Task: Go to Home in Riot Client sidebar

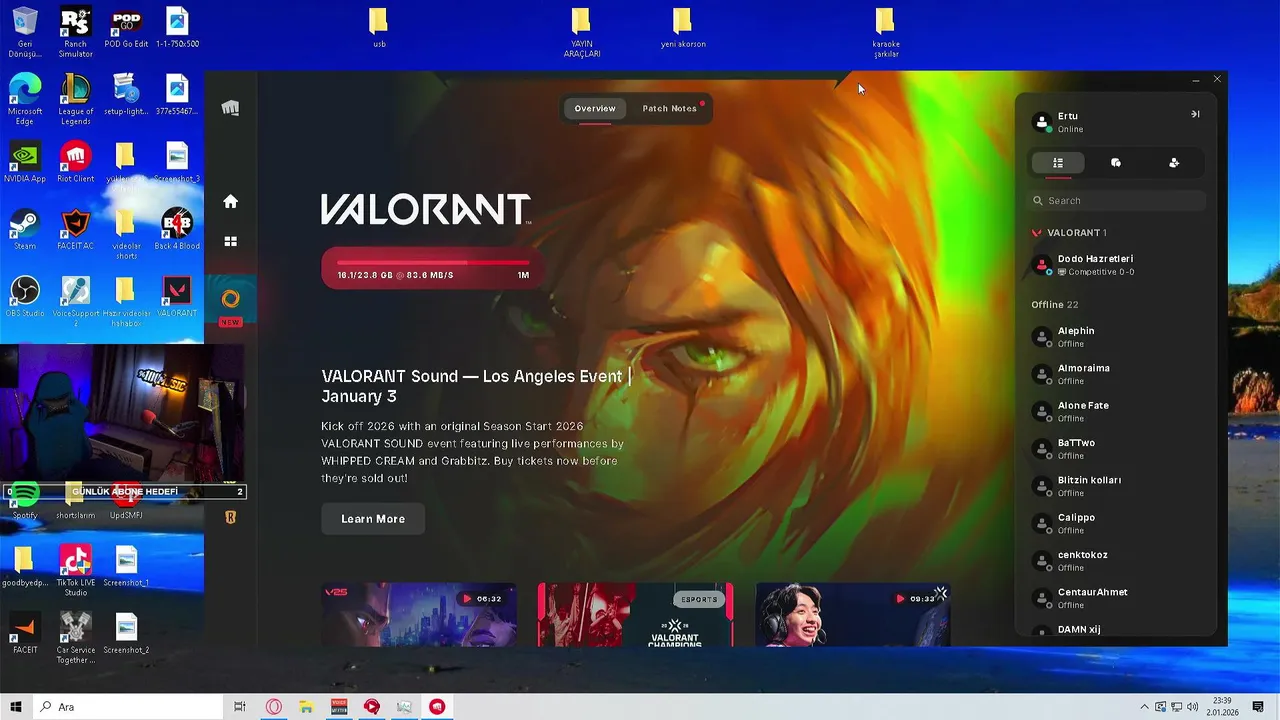Action: click(230, 201)
